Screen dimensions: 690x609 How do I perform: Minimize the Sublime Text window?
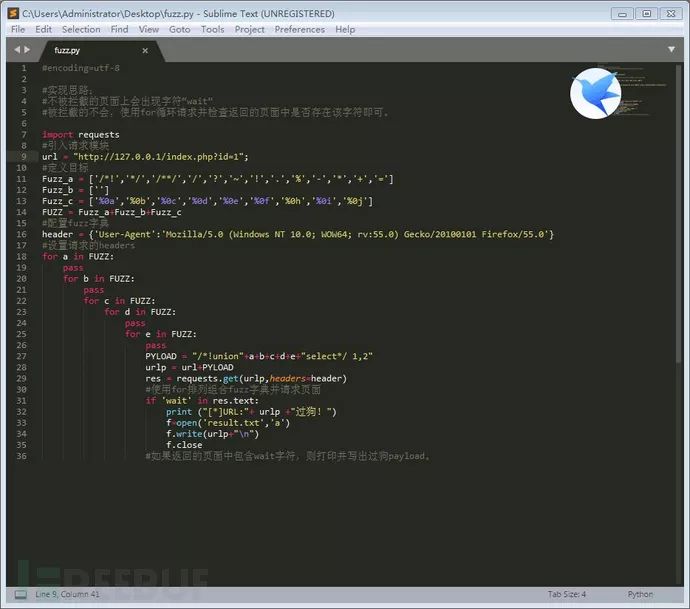point(624,13)
